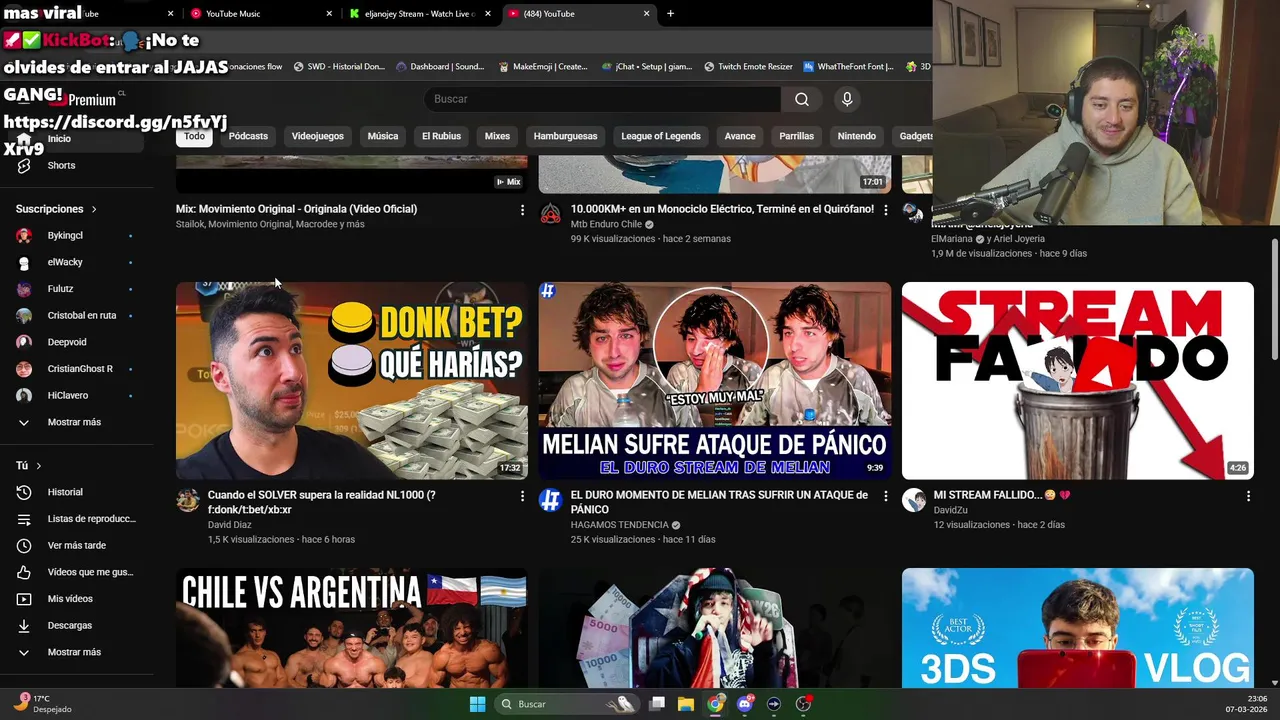This screenshot has height=720, width=1280.
Task: Open Task View on taskbar
Action: point(657,704)
